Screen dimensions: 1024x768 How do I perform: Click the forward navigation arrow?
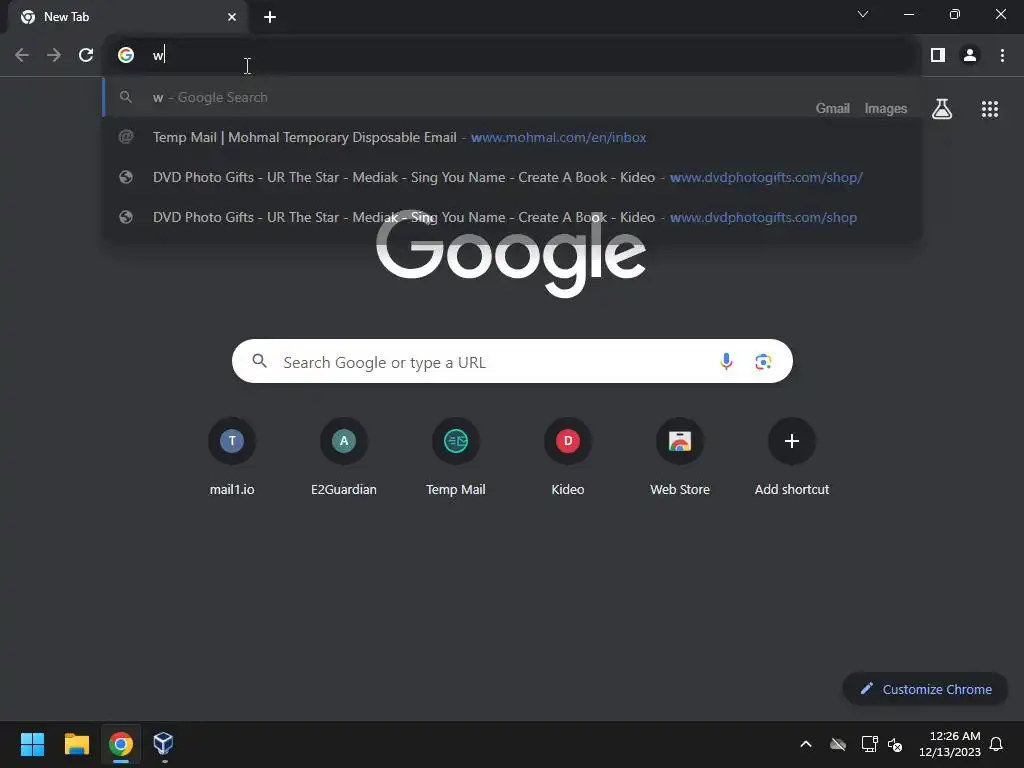[54, 56]
